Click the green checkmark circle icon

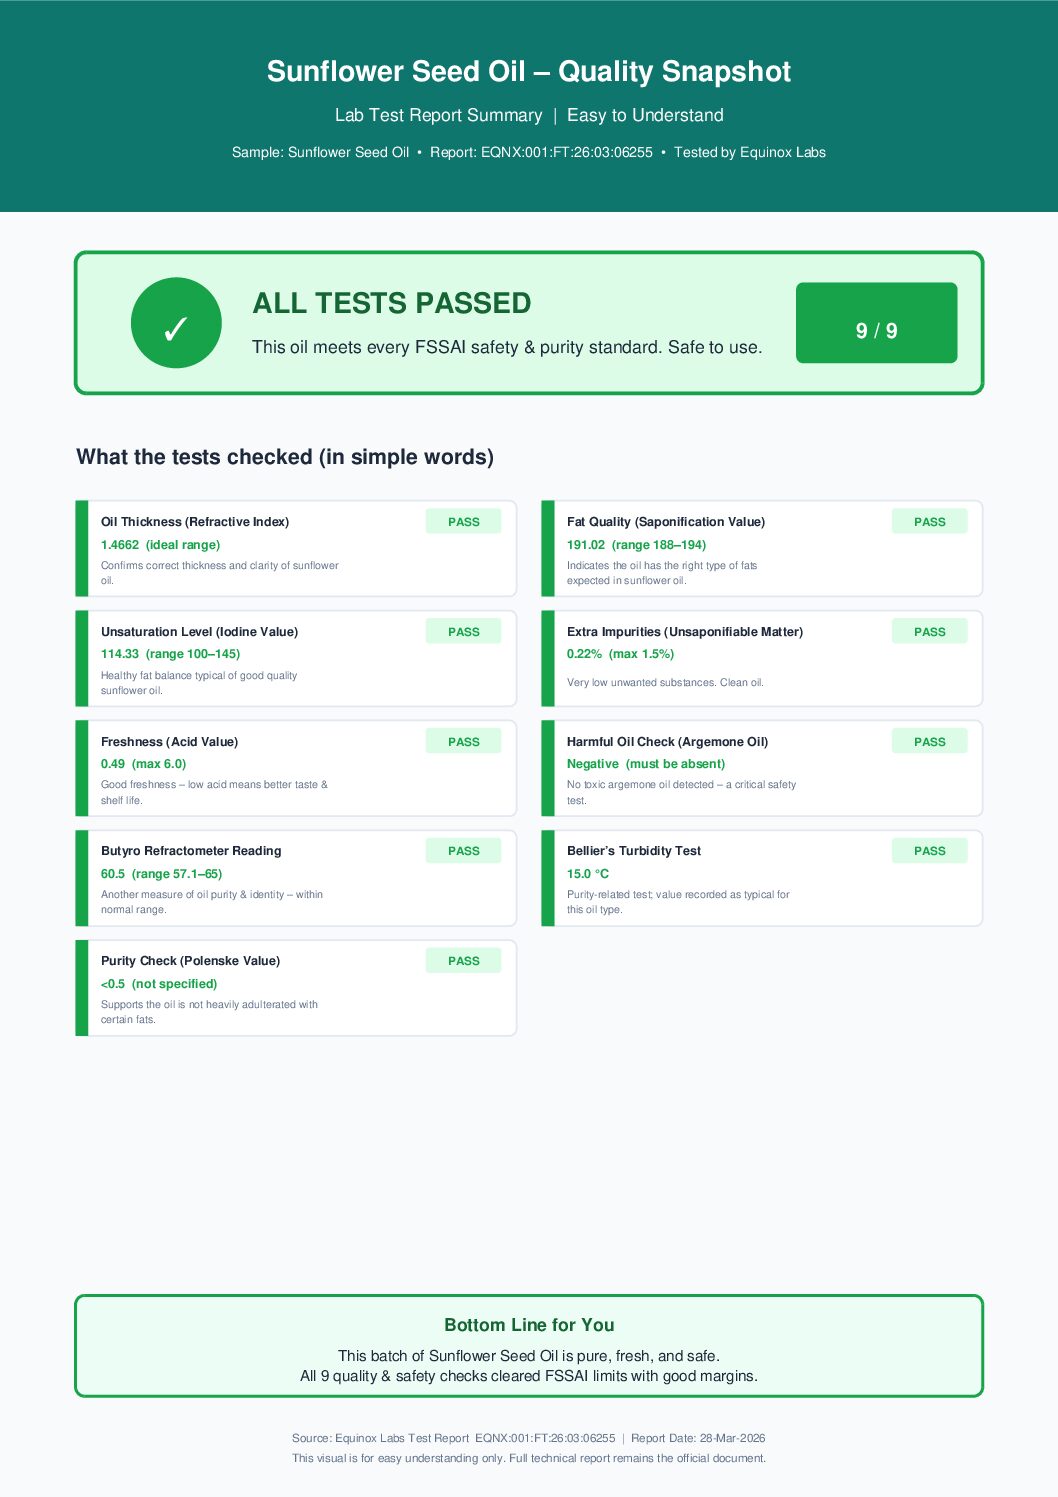coord(176,323)
